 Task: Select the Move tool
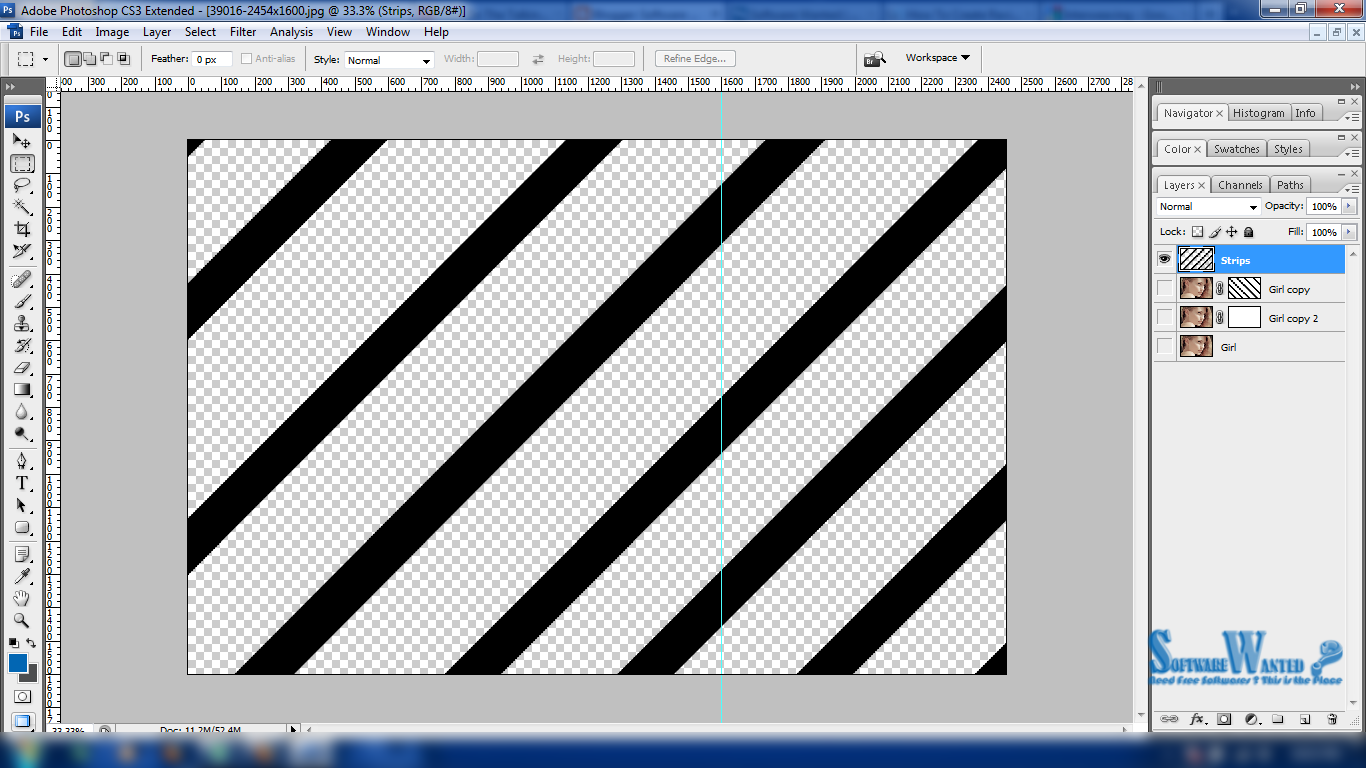coord(22,141)
